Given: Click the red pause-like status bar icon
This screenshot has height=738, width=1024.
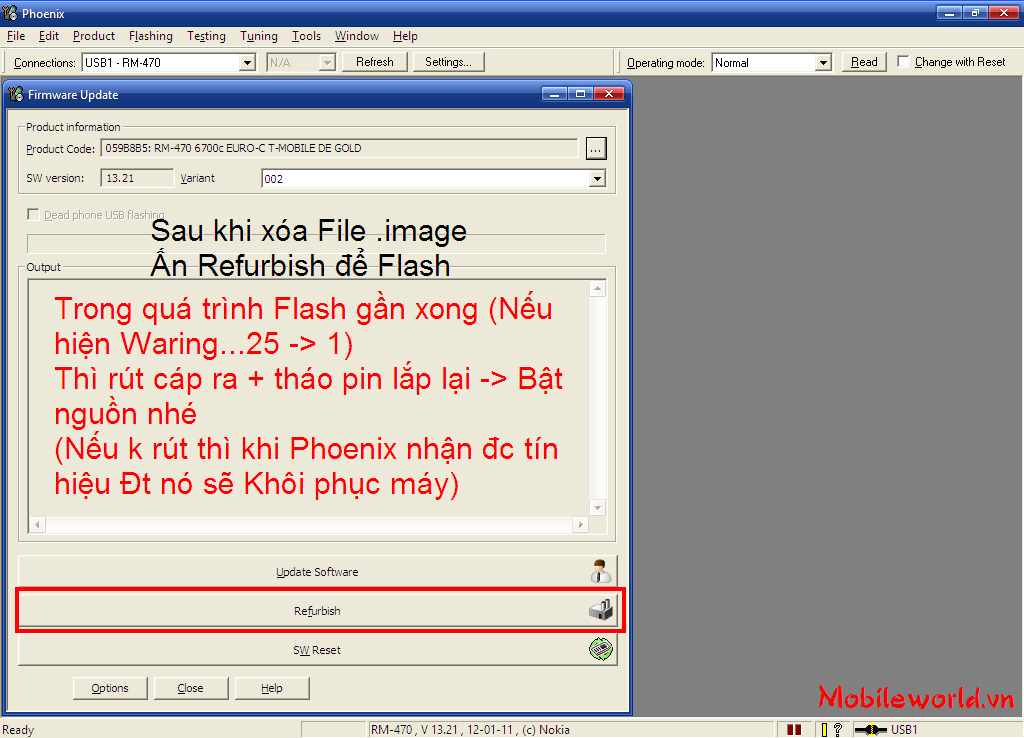Looking at the screenshot, I should click(x=794, y=730).
